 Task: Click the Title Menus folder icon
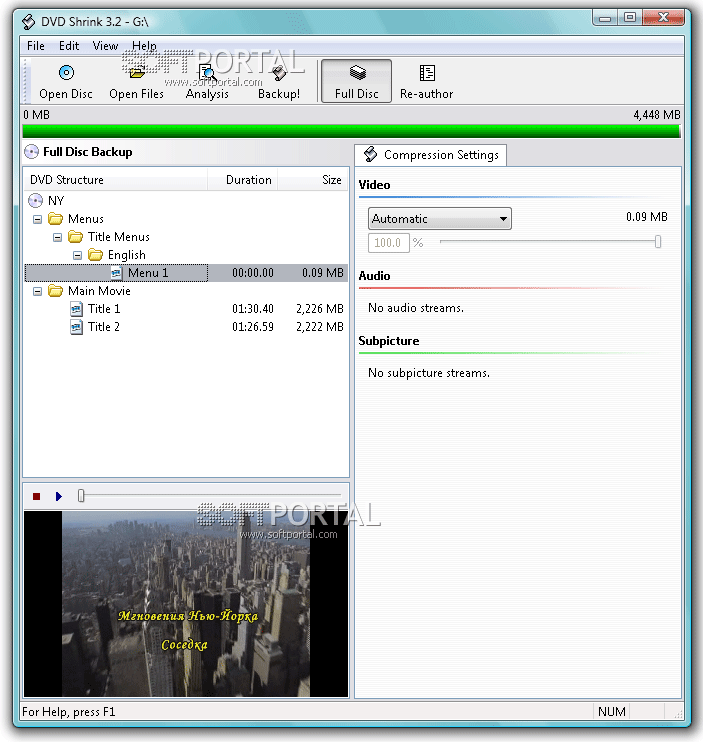pos(75,237)
